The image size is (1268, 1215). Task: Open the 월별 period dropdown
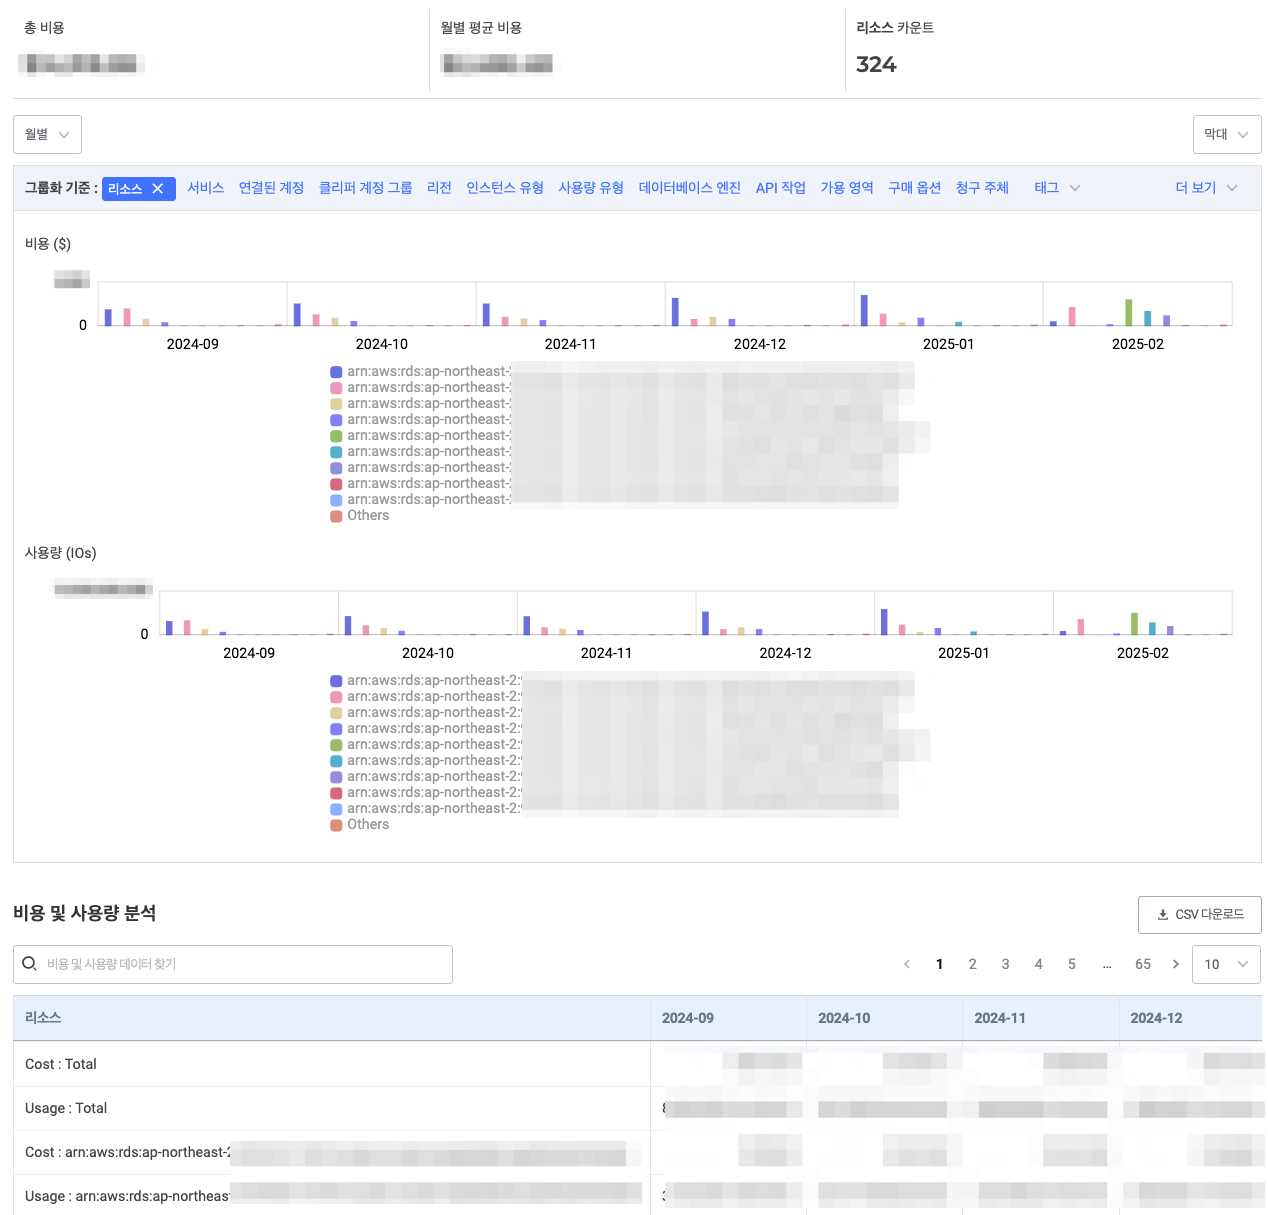pos(47,134)
